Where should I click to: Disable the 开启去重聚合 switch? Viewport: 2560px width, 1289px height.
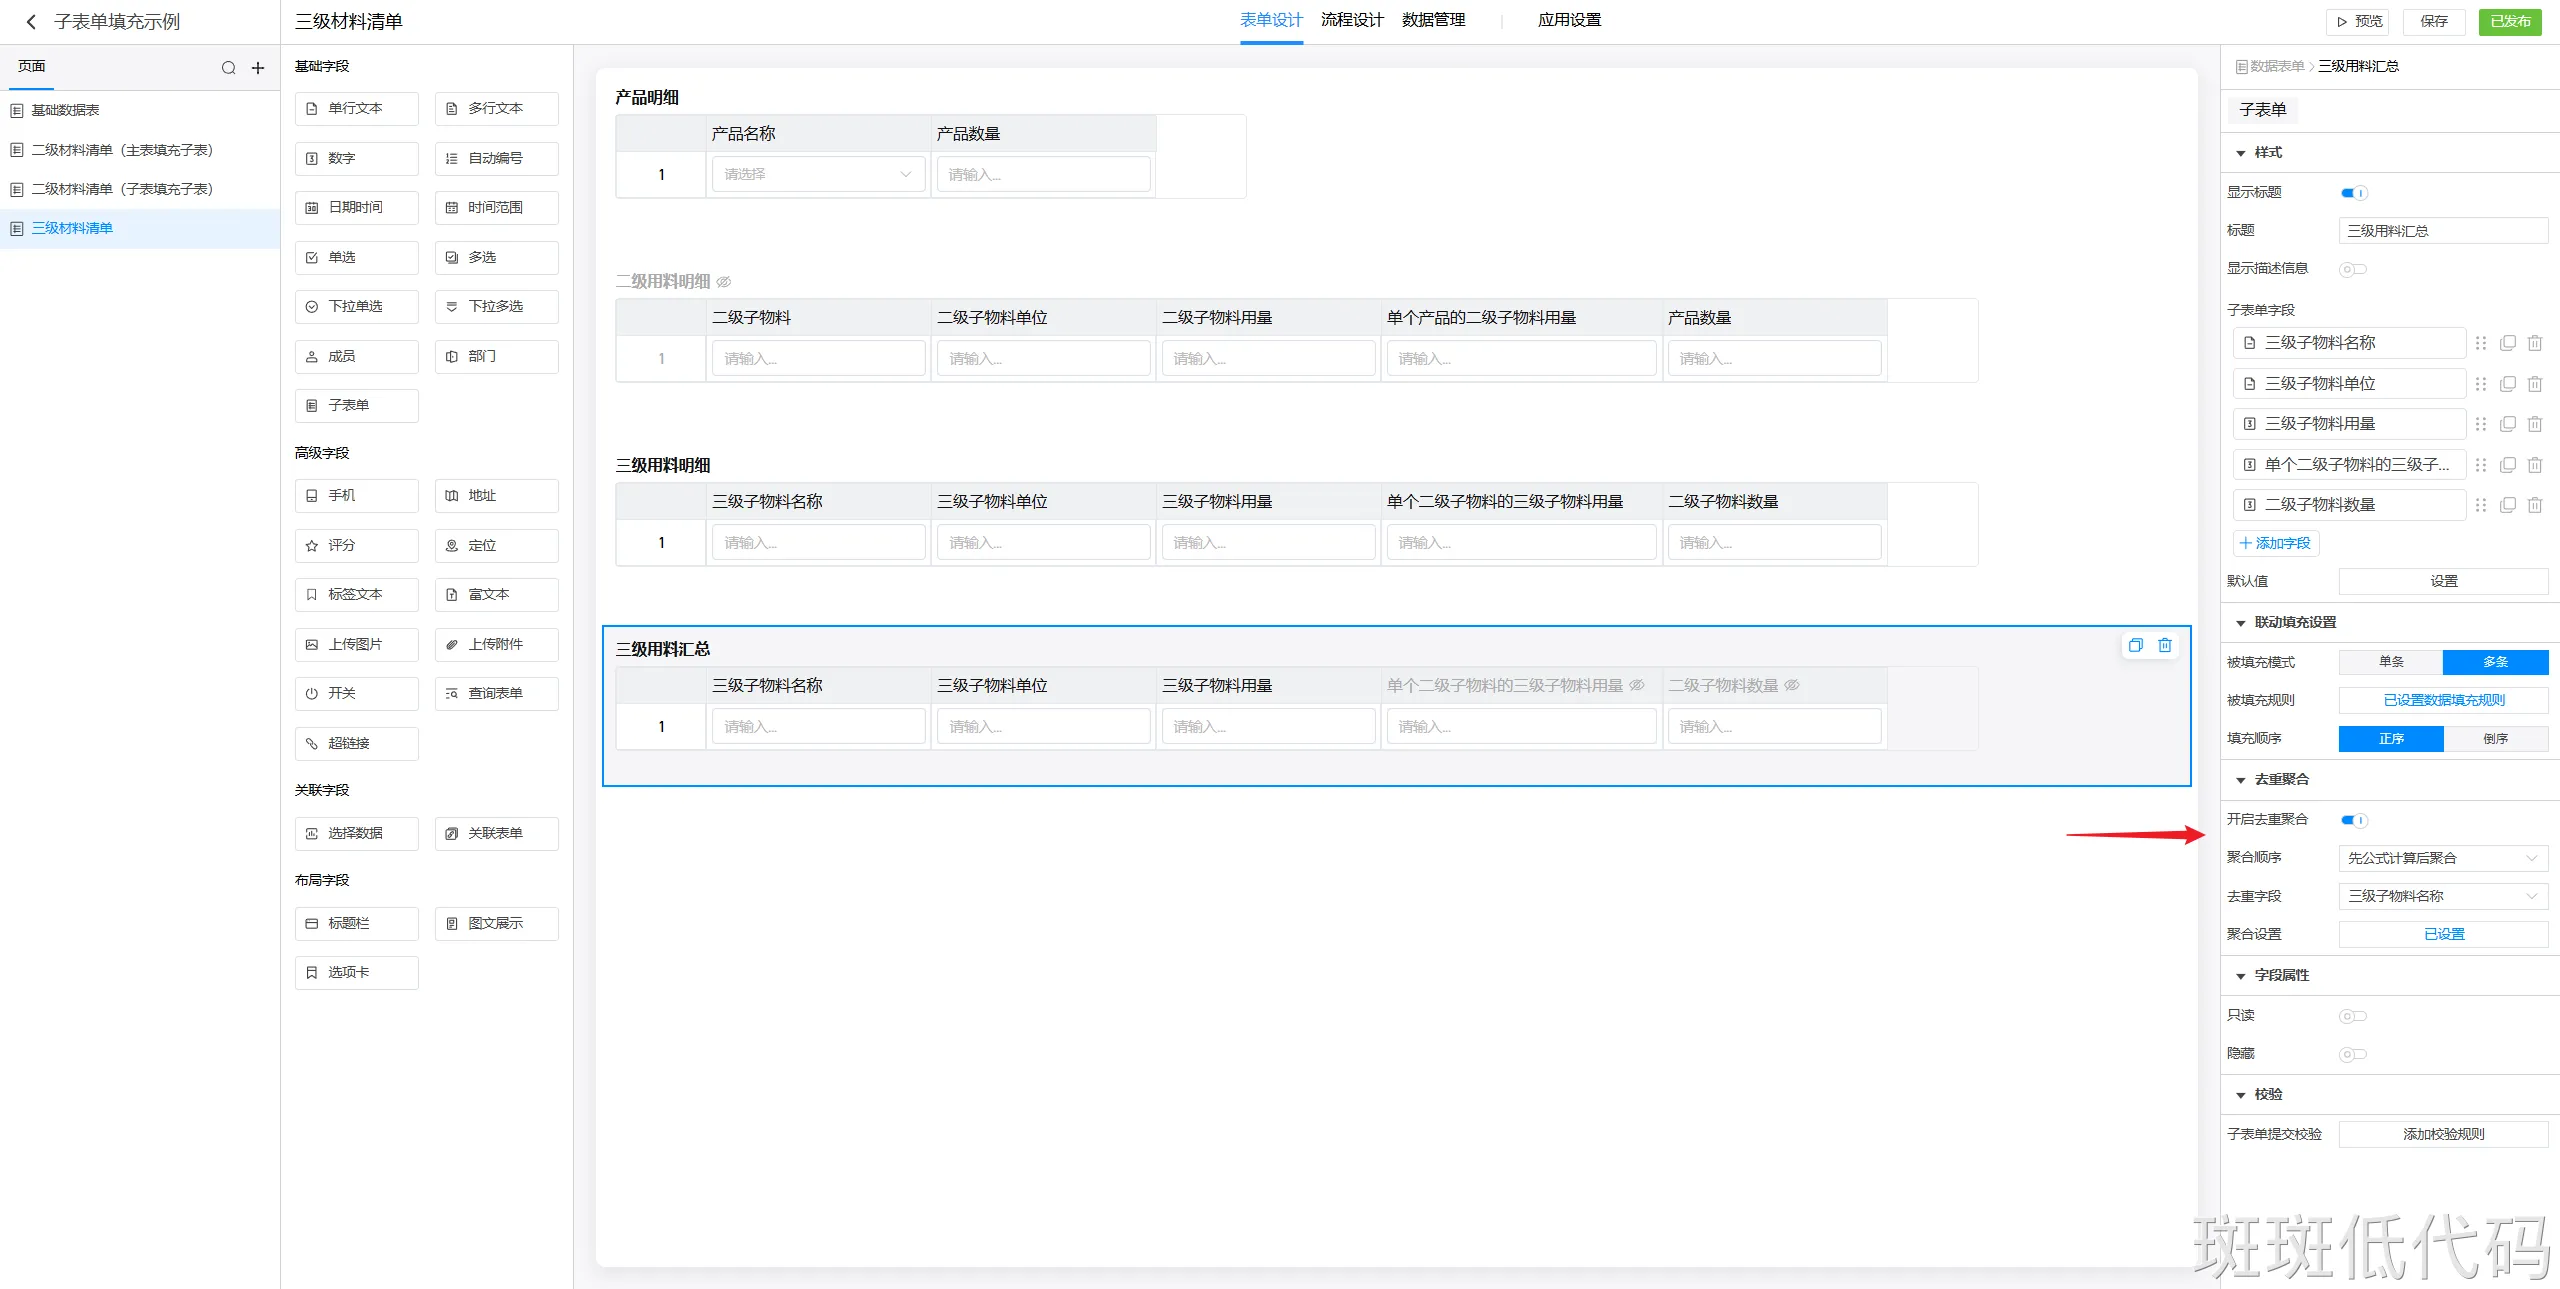tap(2353, 820)
